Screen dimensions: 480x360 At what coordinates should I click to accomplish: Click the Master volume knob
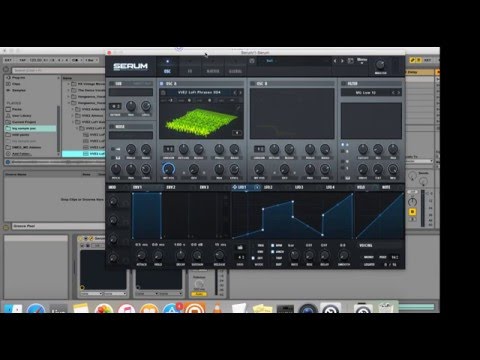click(x=380, y=64)
